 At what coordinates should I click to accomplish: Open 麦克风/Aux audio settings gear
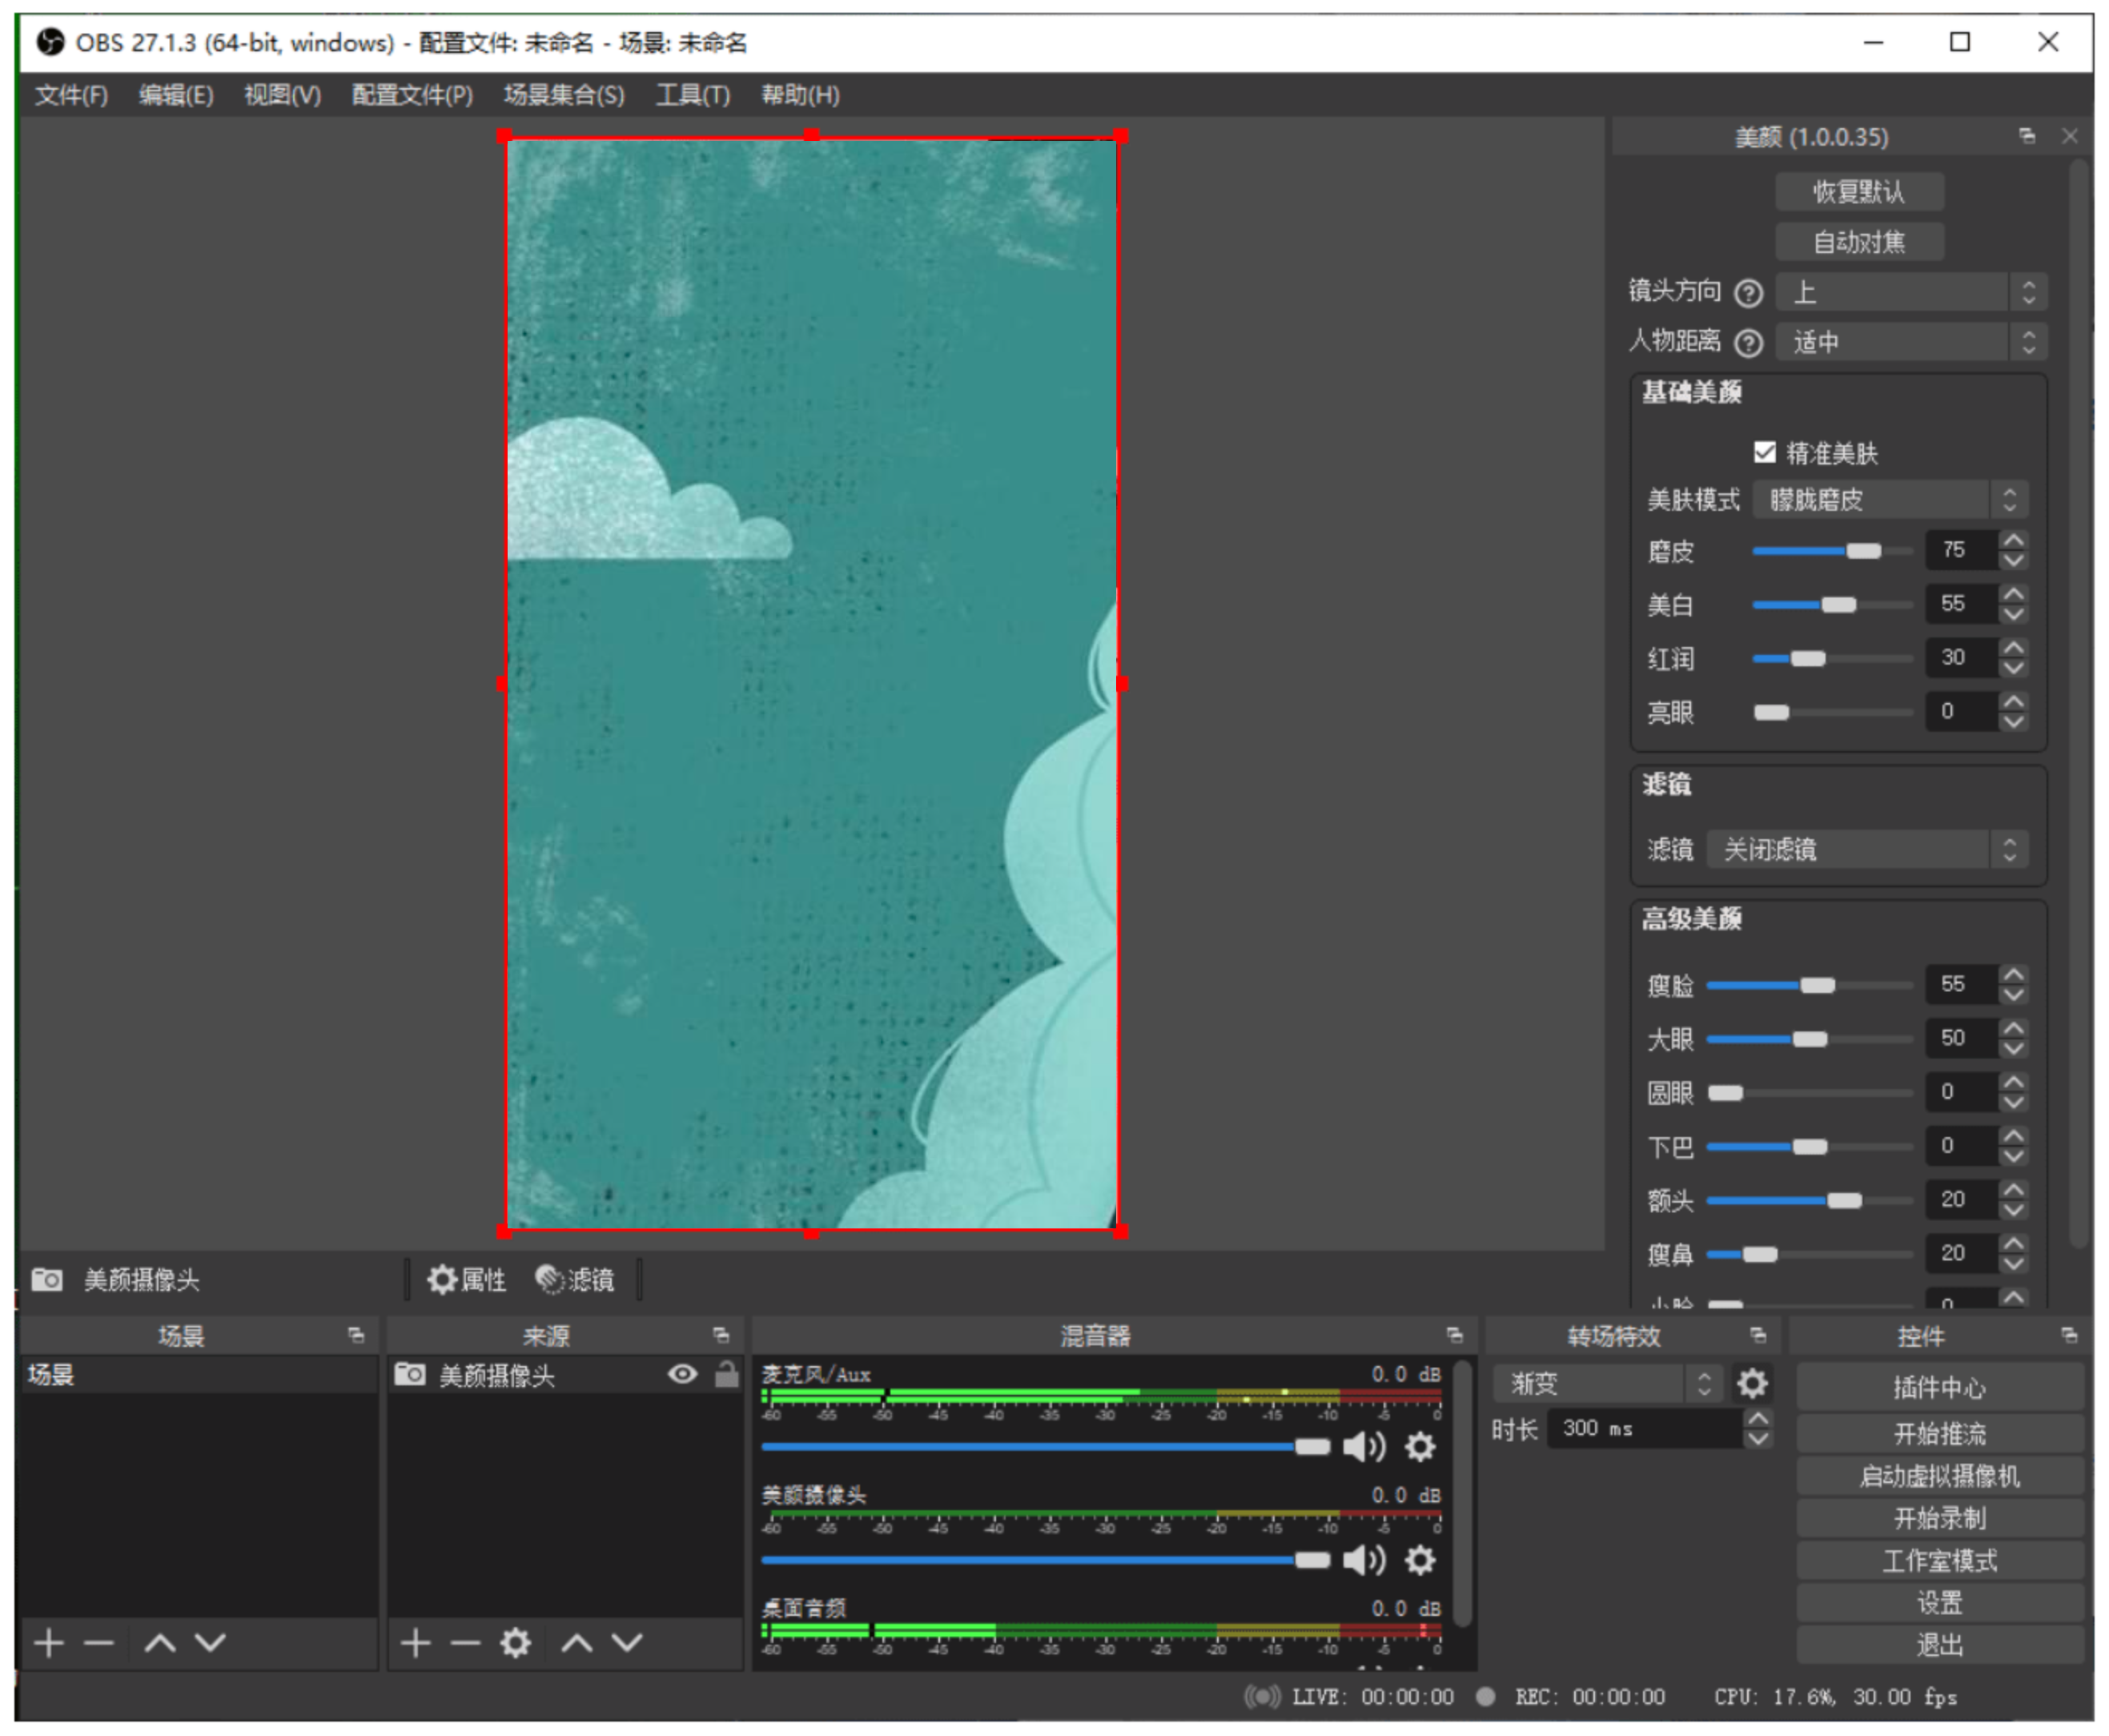click(1420, 1447)
